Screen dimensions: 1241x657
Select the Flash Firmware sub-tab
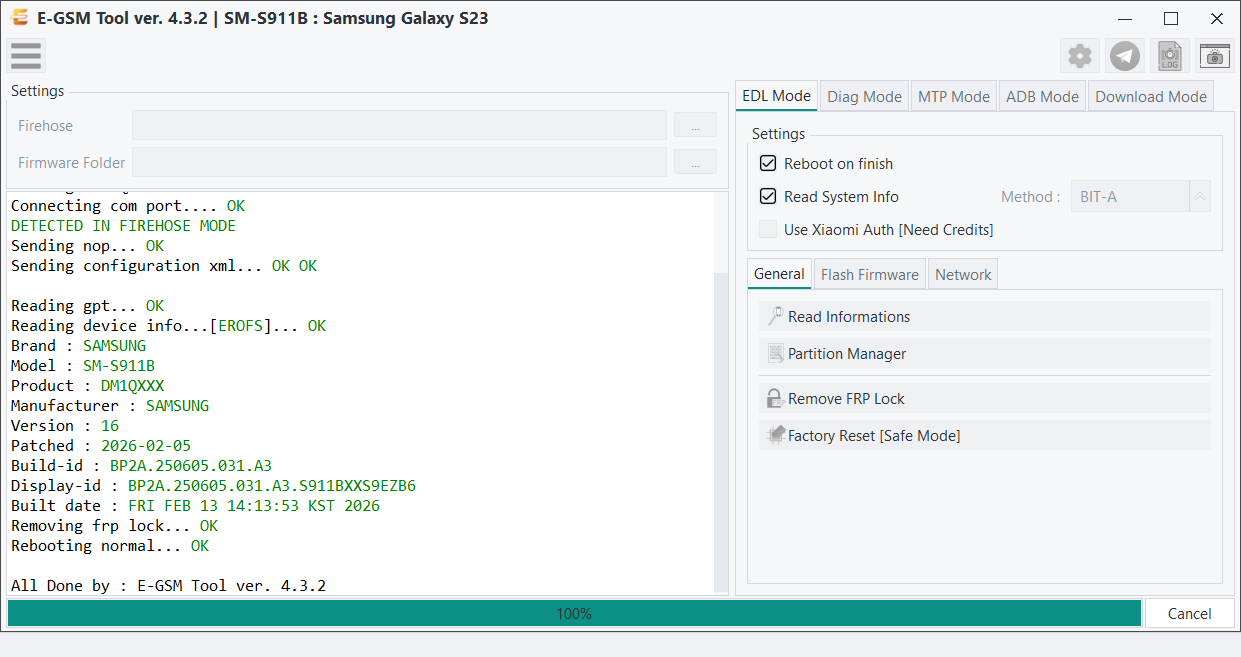[x=869, y=274]
